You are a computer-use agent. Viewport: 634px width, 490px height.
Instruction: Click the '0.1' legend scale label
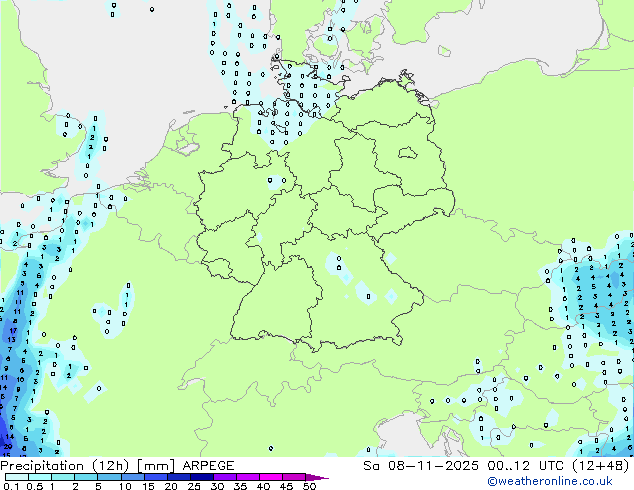pos(11,486)
